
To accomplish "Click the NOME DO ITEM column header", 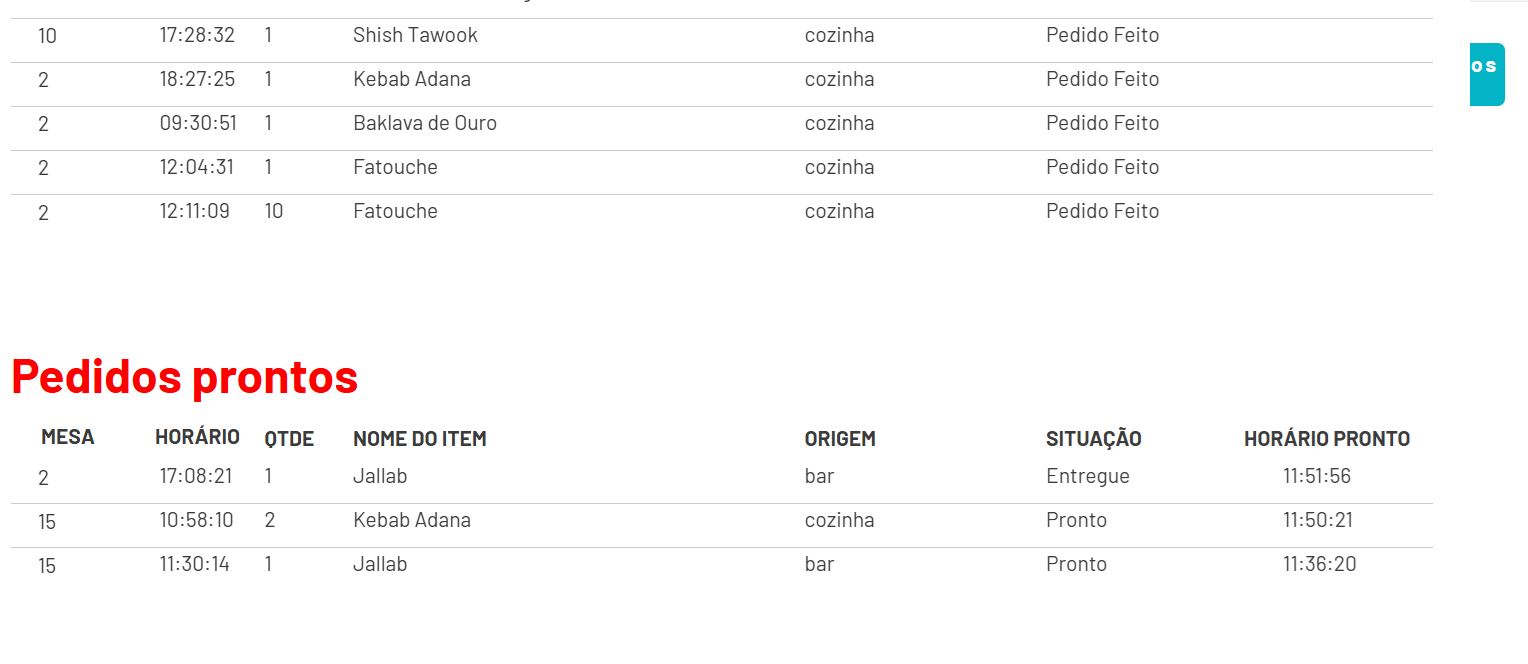I will pyautogui.click(x=419, y=439).
